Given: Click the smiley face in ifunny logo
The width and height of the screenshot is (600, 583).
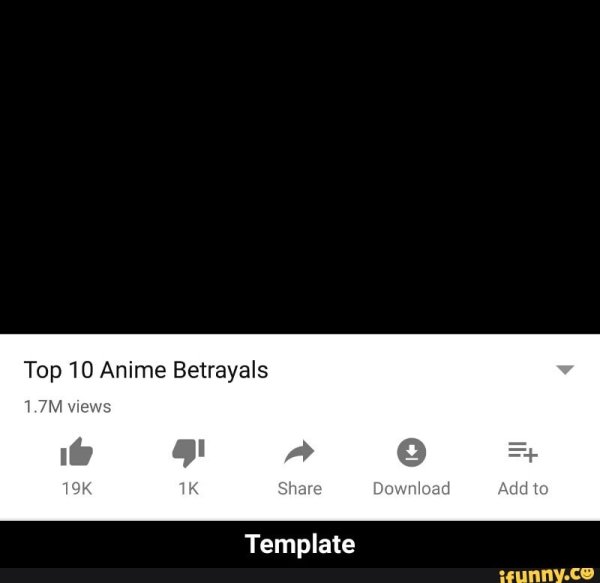Looking at the screenshot, I should (586, 573).
